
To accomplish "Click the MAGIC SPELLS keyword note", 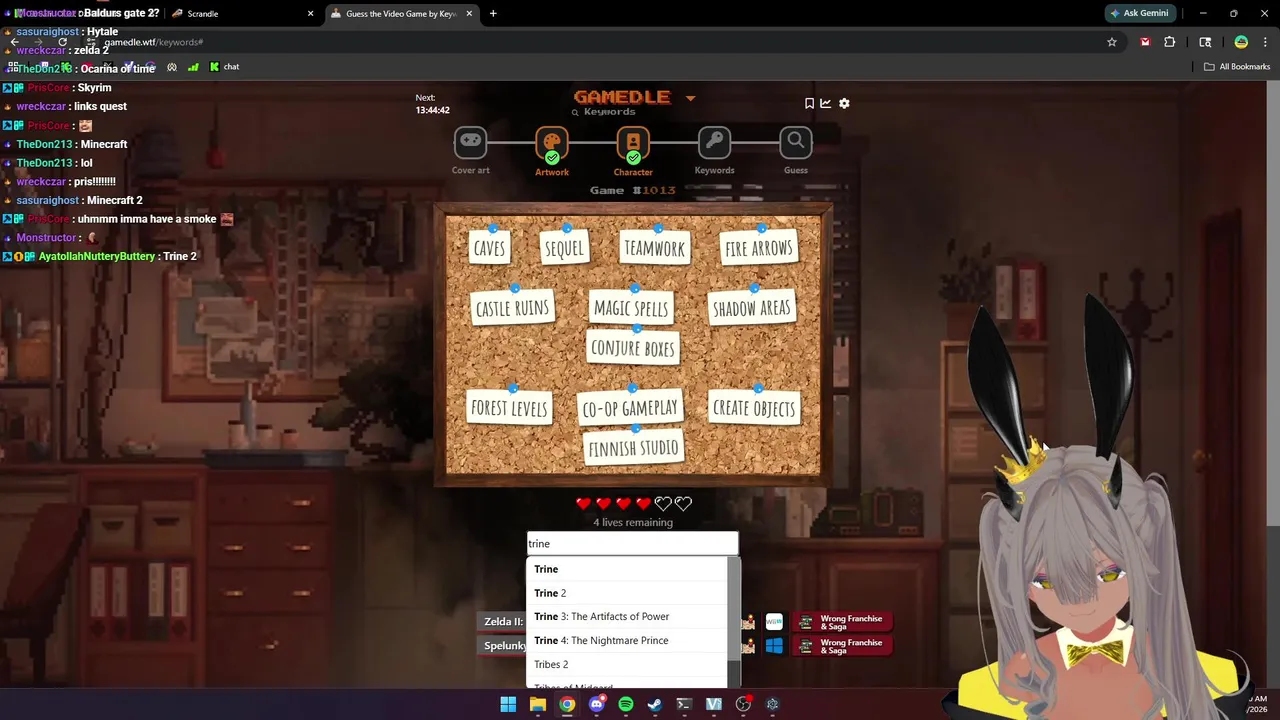I will tap(631, 308).
